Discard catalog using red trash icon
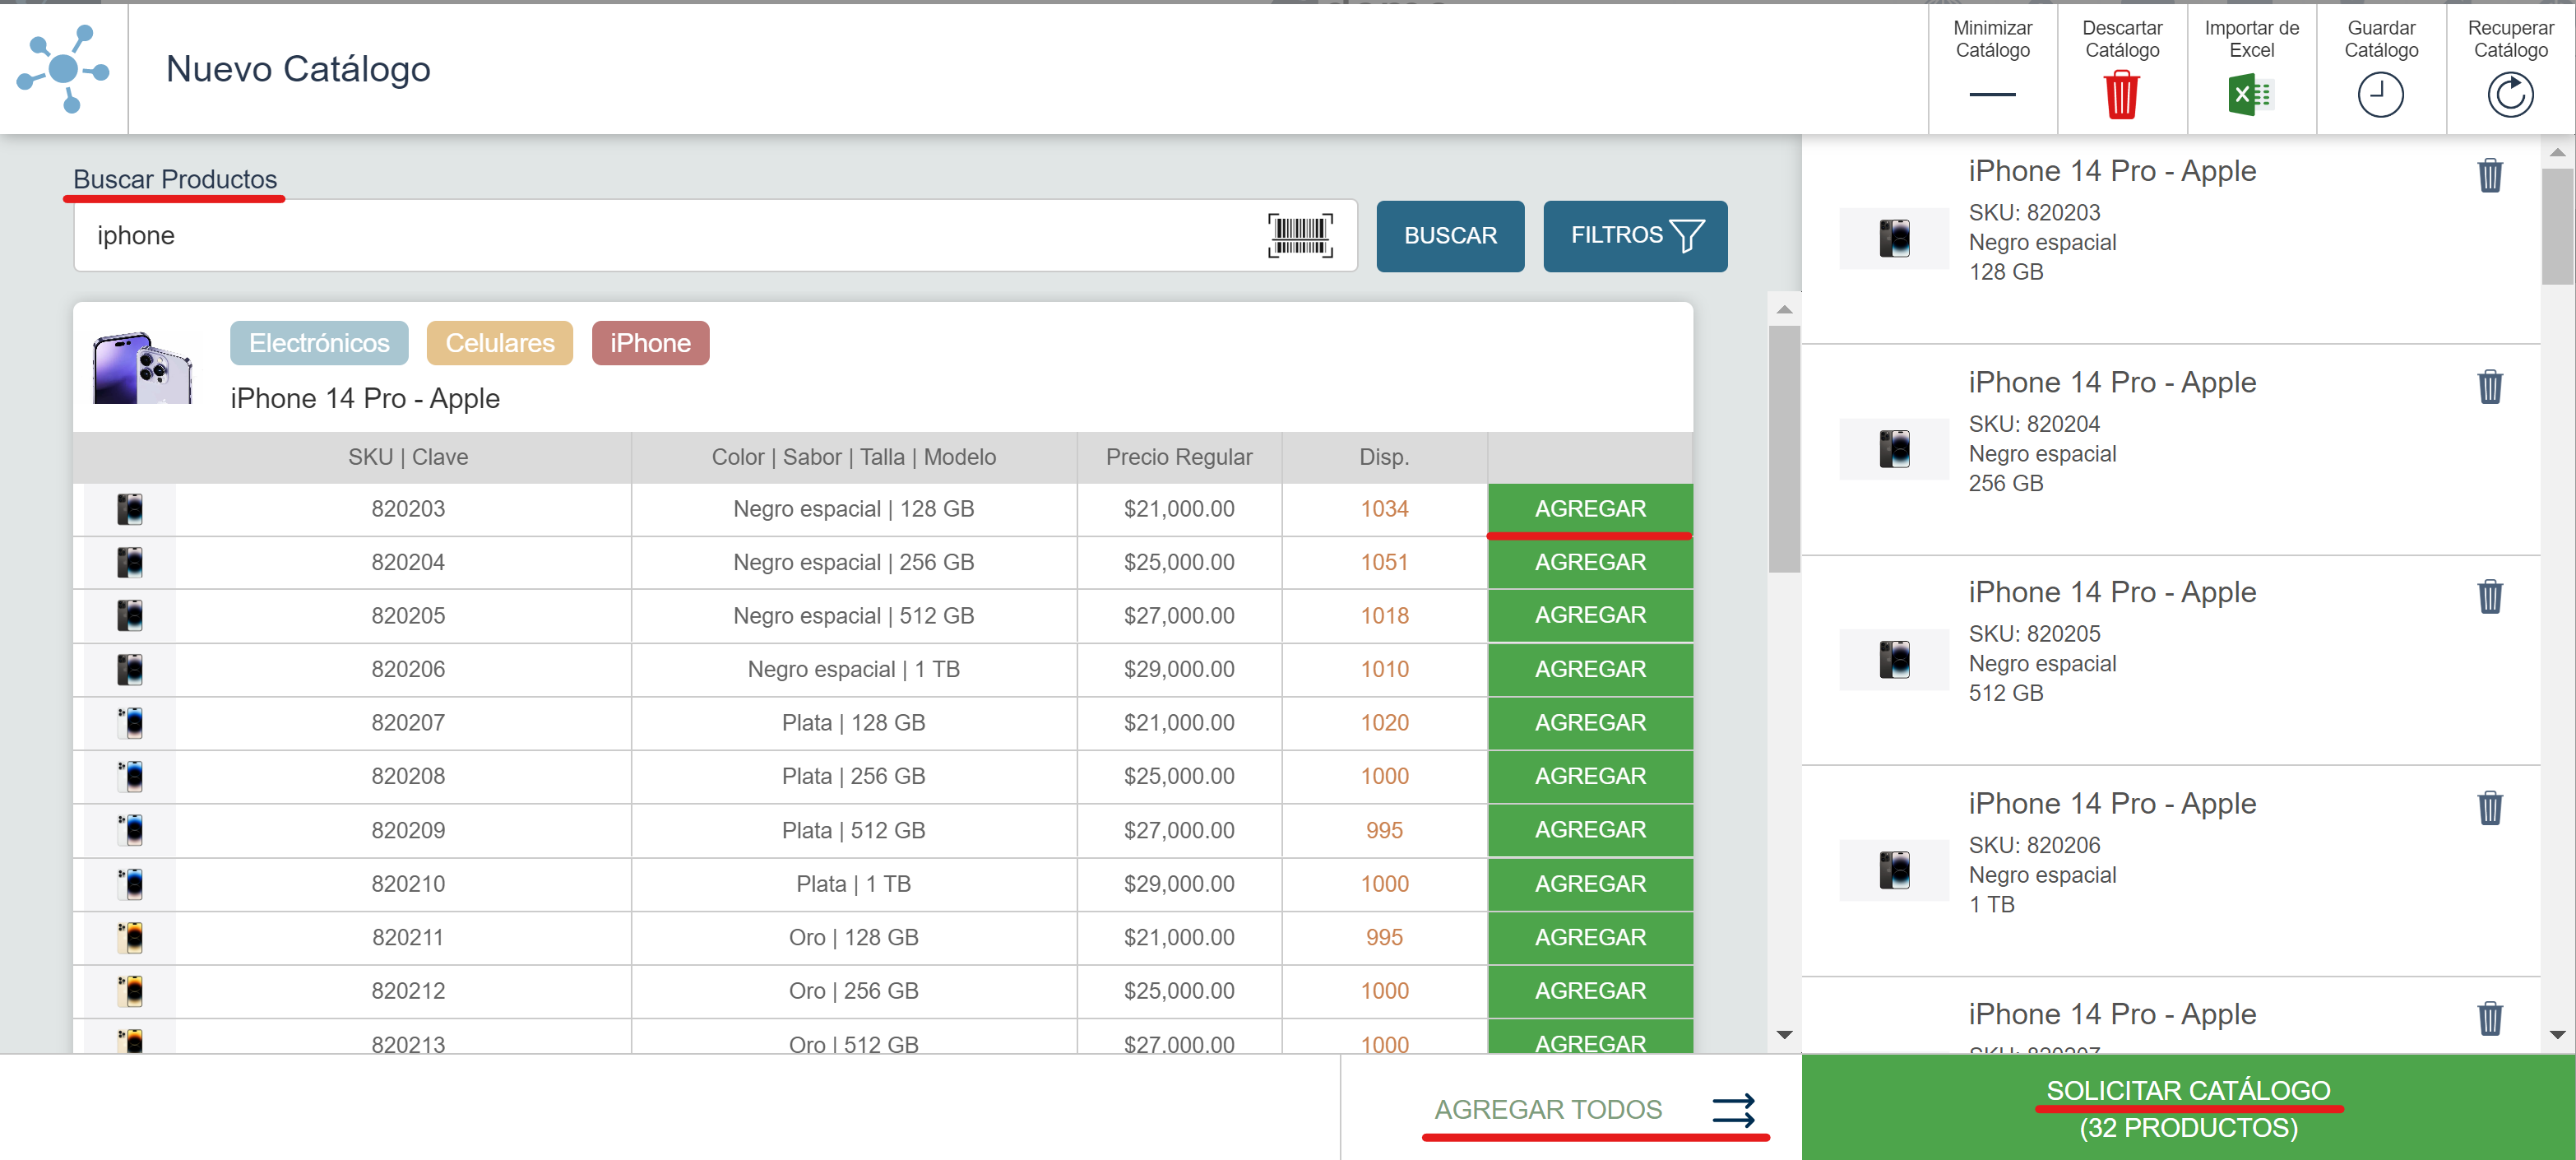The height and width of the screenshot is (1160, 2576). tap(2121, 95)
